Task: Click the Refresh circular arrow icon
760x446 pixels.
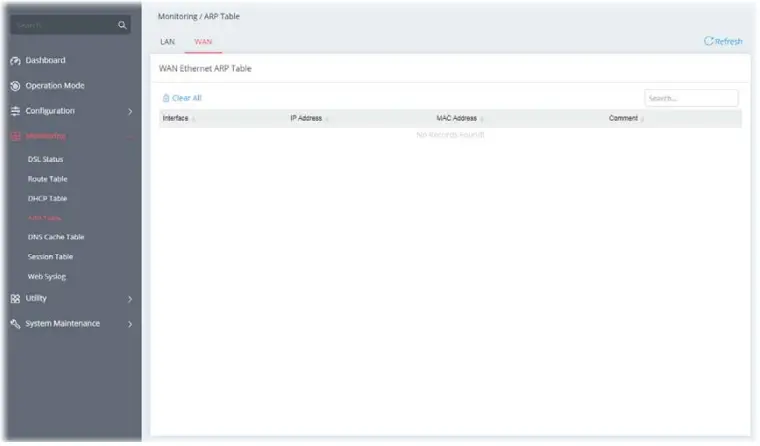Action: click(x=709, y=41)
